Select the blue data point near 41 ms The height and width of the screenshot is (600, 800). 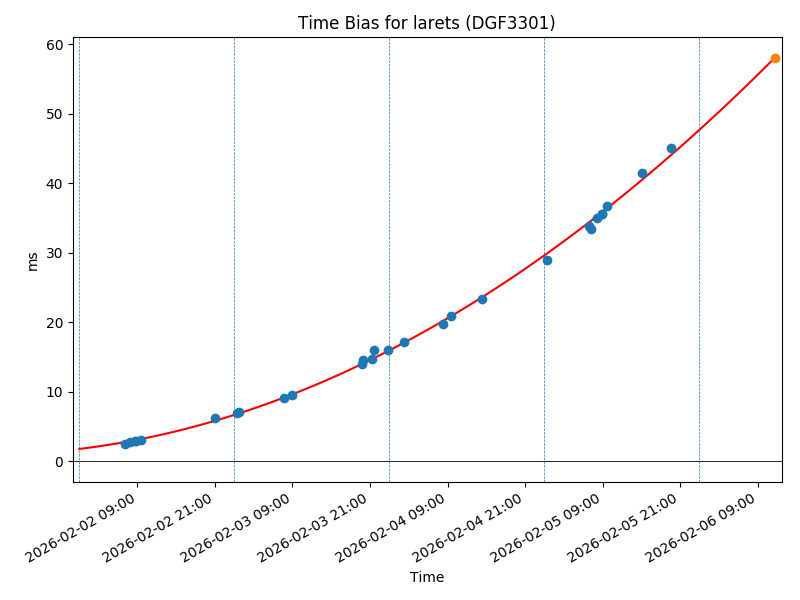point(642,173)
